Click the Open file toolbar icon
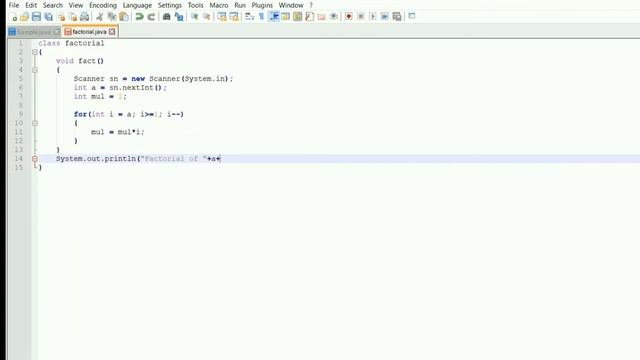The width and height of the screenshot is (640, 360). tap(24, 17)
